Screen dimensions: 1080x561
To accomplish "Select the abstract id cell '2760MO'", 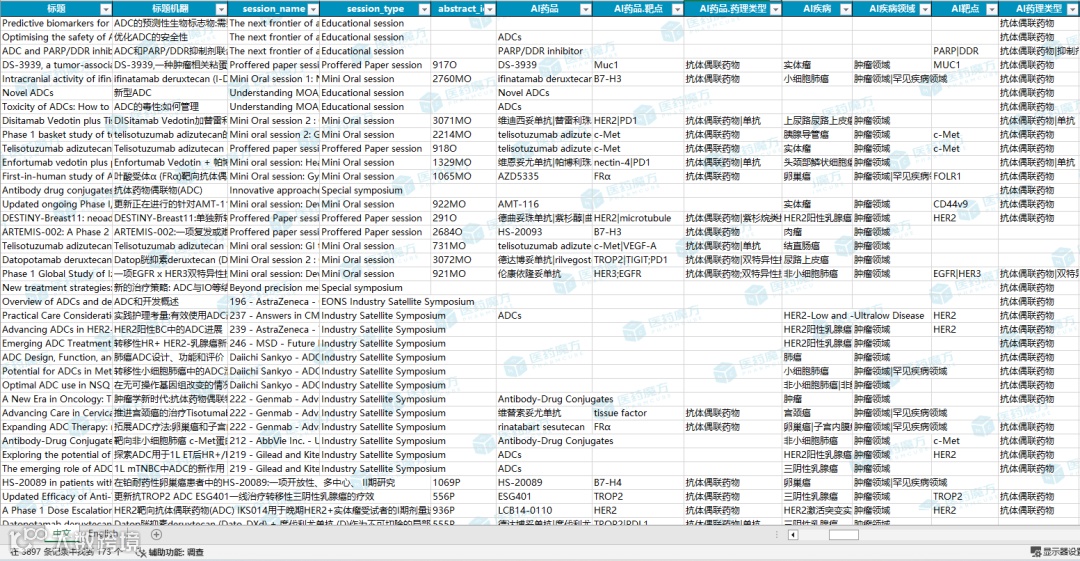I will click(464, 79).
